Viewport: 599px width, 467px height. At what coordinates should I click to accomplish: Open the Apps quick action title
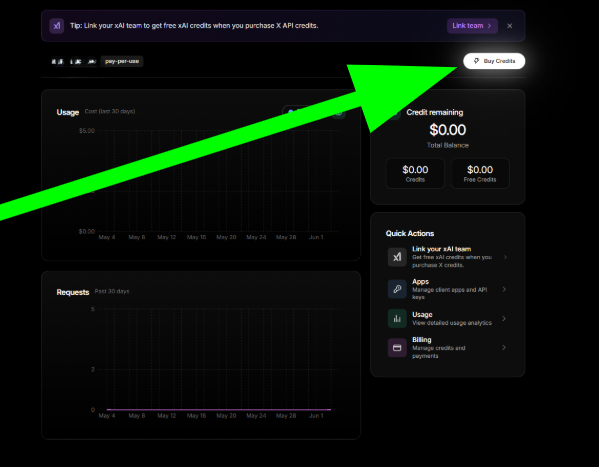pyautogui.click(x=420, y=281)
